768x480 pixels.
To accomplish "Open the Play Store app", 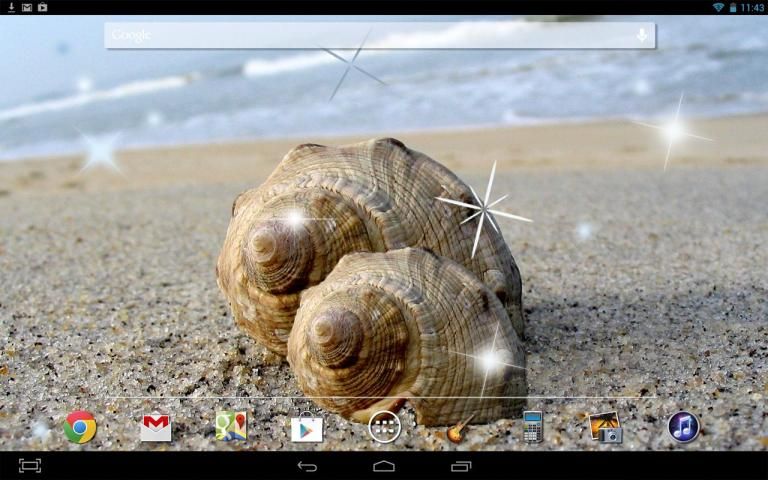I will click(x=307, y=428).
